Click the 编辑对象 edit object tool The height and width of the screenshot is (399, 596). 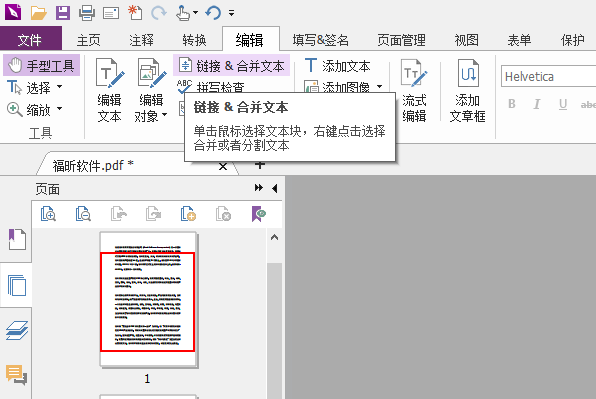(151, 90)
